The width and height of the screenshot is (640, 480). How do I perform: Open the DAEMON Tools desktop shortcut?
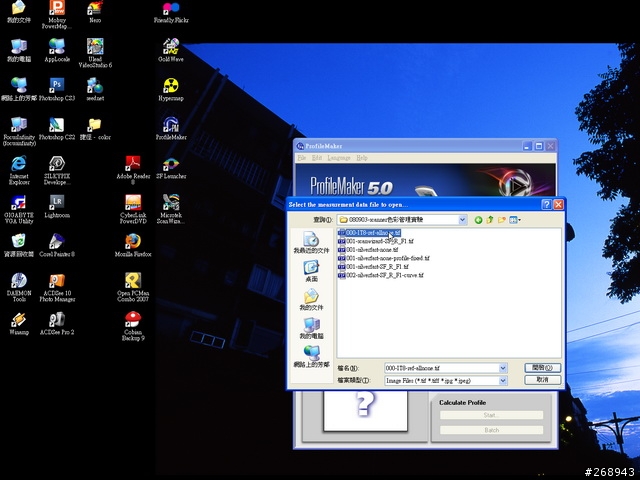point(19,287)
